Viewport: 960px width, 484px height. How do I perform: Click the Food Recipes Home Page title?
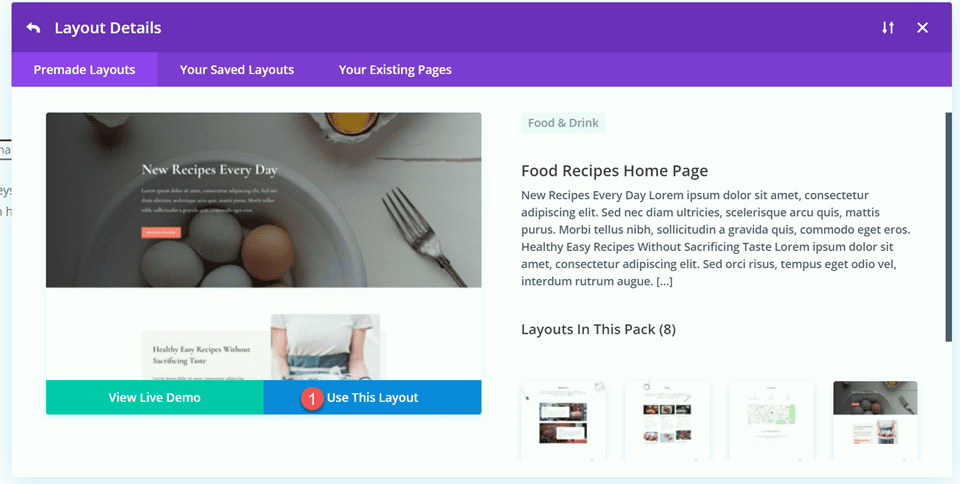coord(614,171)
